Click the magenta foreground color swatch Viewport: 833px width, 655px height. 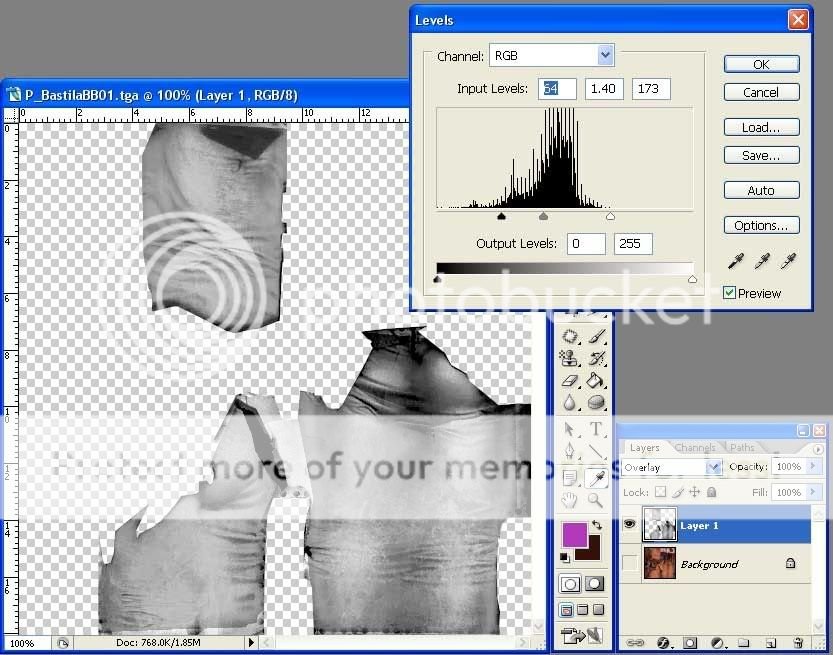(574, 534)
